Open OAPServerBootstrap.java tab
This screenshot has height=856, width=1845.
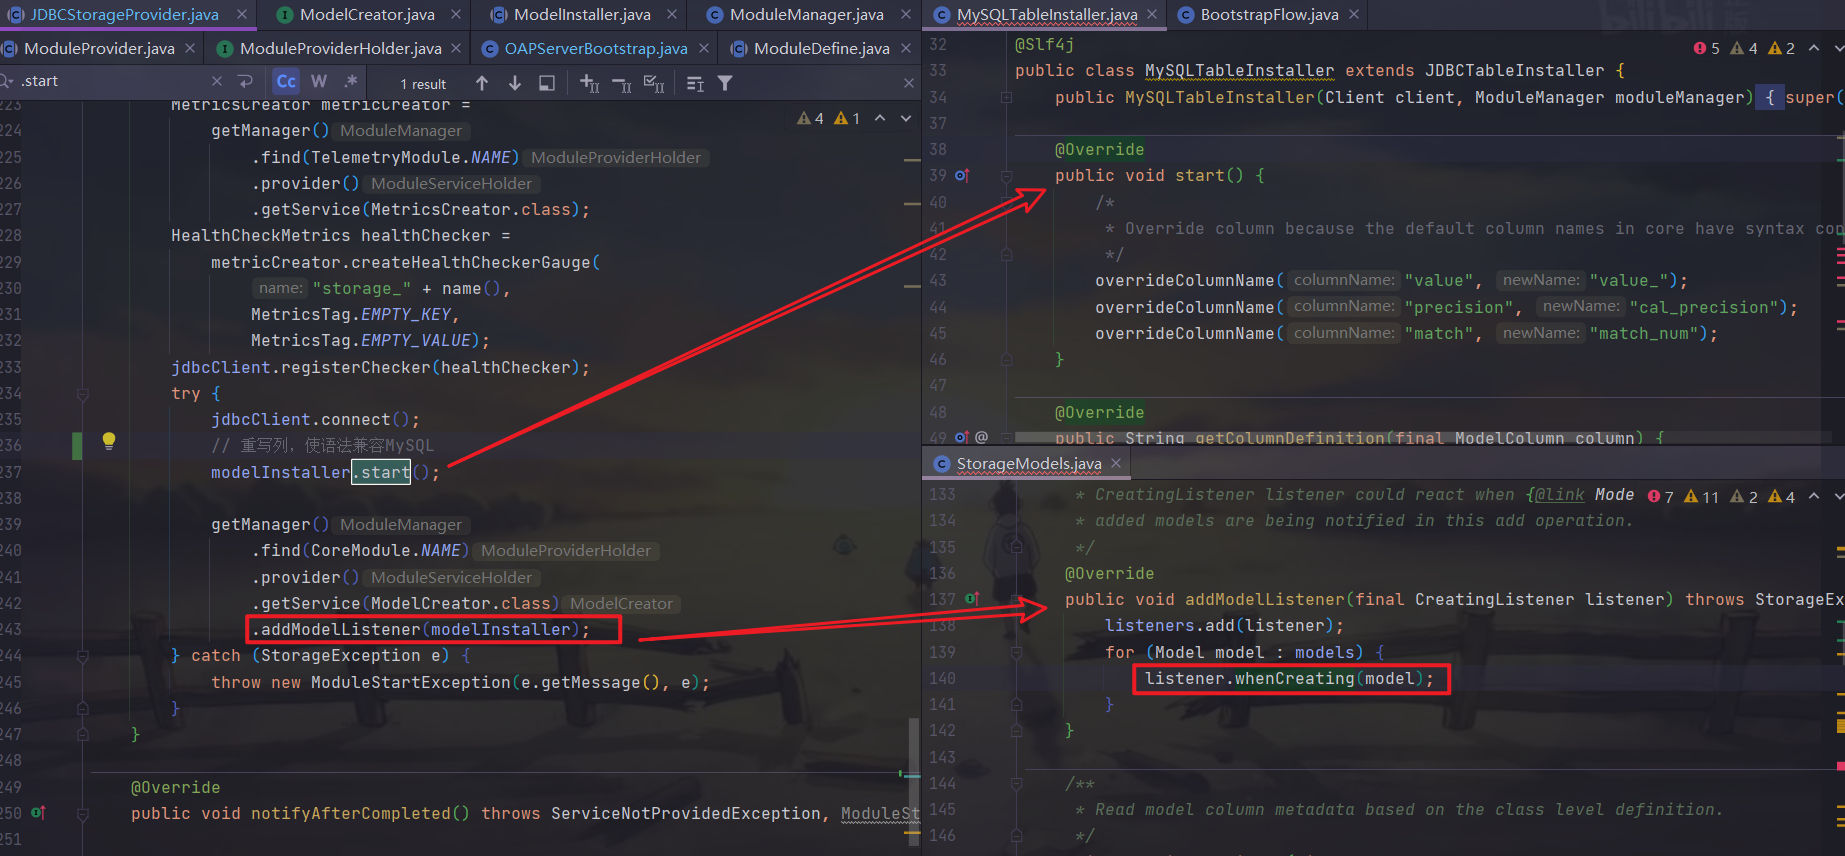coord(596,49)
